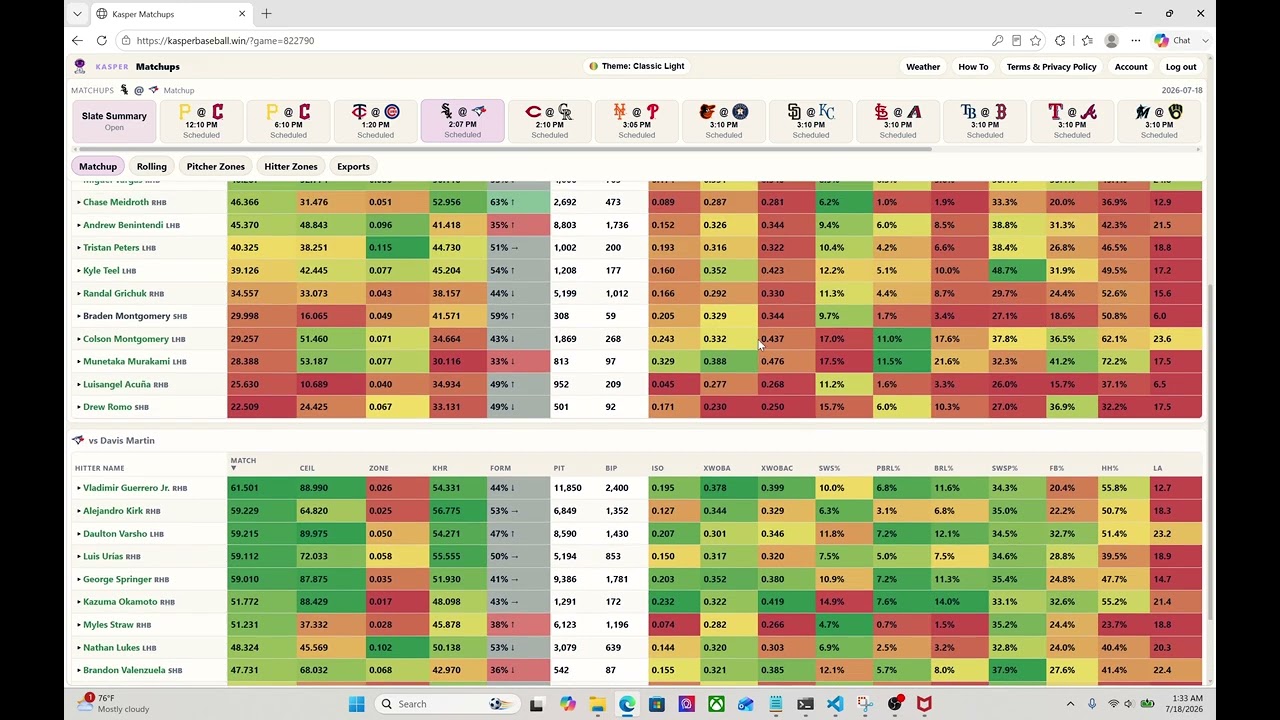Open the Weather page
The width and height of the screenshot is (1280, 720).
click(923, 67)
